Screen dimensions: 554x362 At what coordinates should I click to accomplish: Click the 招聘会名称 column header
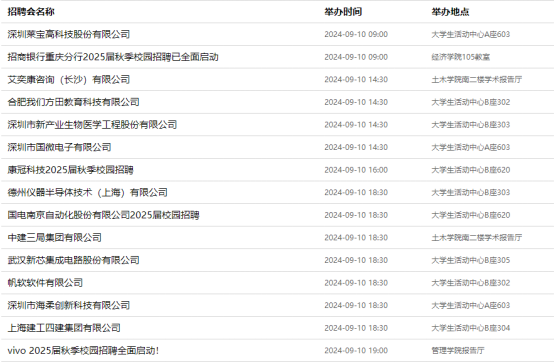[31, 12]
